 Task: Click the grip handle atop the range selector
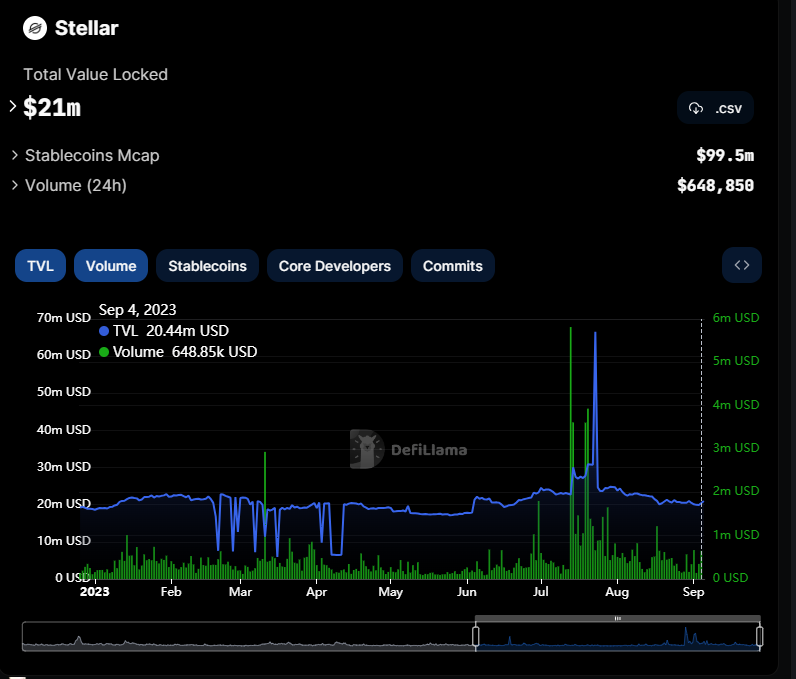click(x=617, y=619)
